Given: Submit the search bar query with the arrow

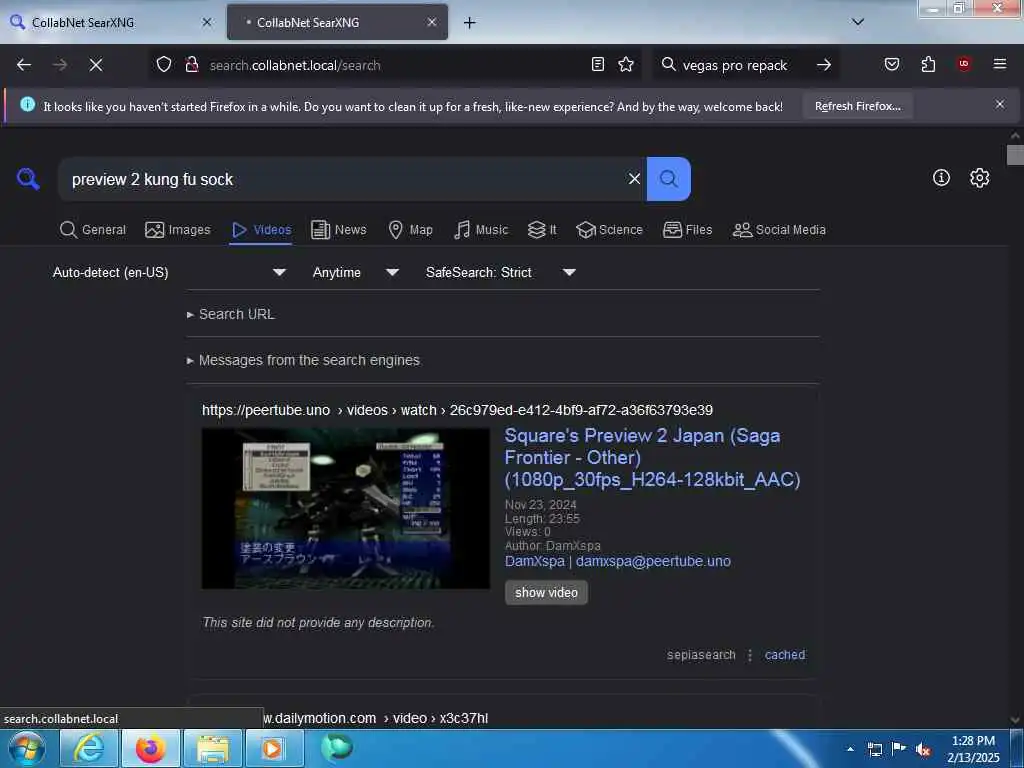Looking at the screenshot, I should point(824,65).
